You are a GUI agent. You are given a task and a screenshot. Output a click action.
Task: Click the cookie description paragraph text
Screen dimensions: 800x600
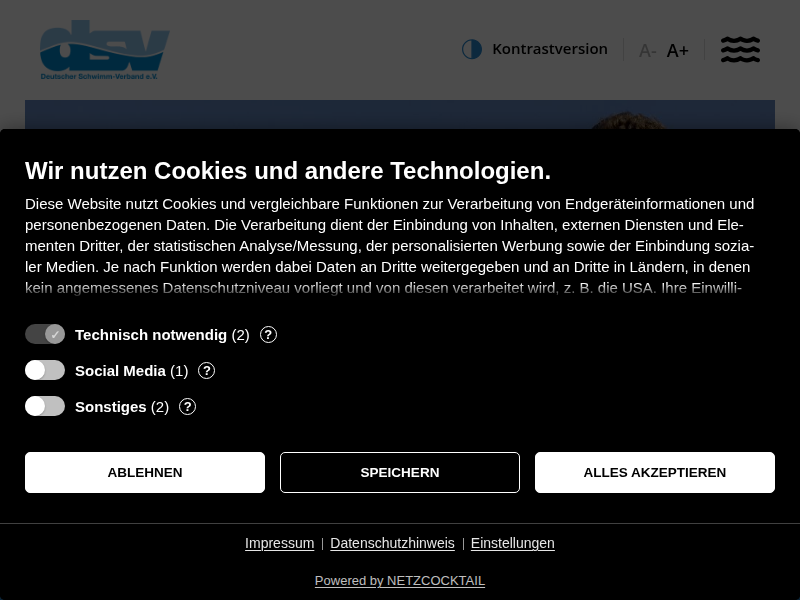[x=390, y=246]
